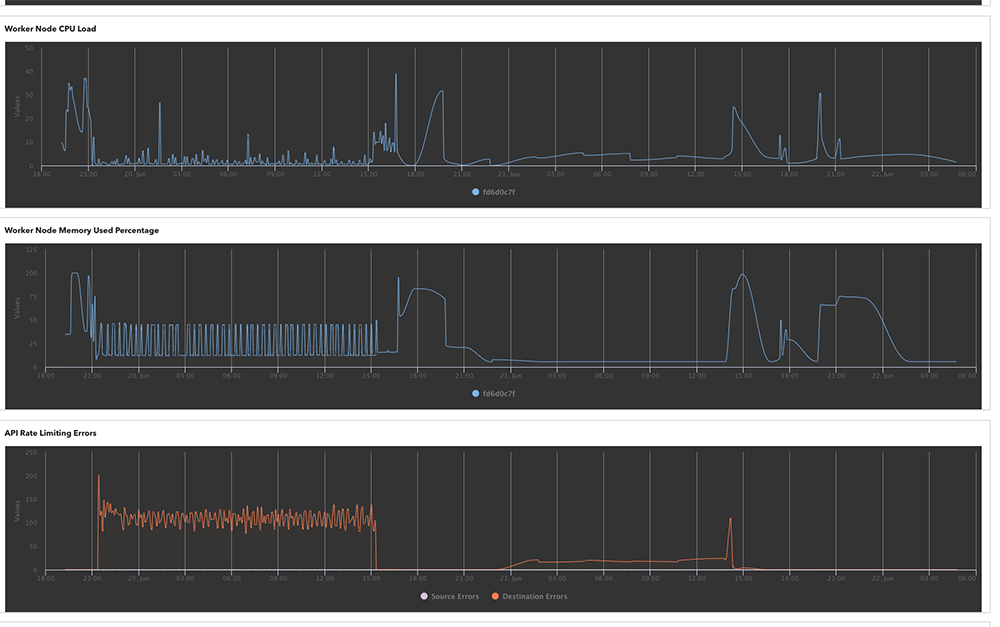Screen dimensions: 1000x627
Task: Click the '22. Jun' axis label on API errors chart
Action: [883, 579]
